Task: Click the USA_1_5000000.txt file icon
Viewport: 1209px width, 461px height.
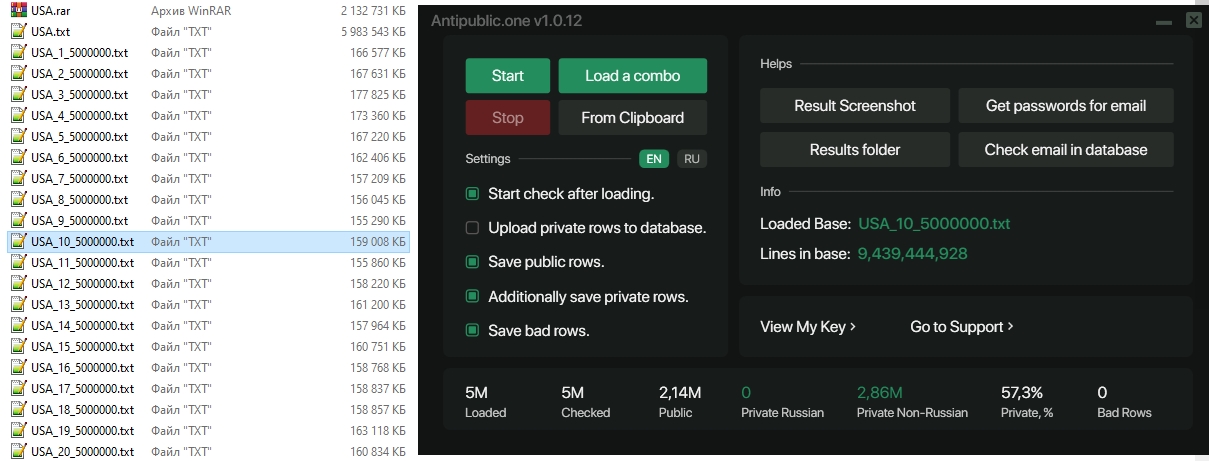Action: (x=18, y=52)
